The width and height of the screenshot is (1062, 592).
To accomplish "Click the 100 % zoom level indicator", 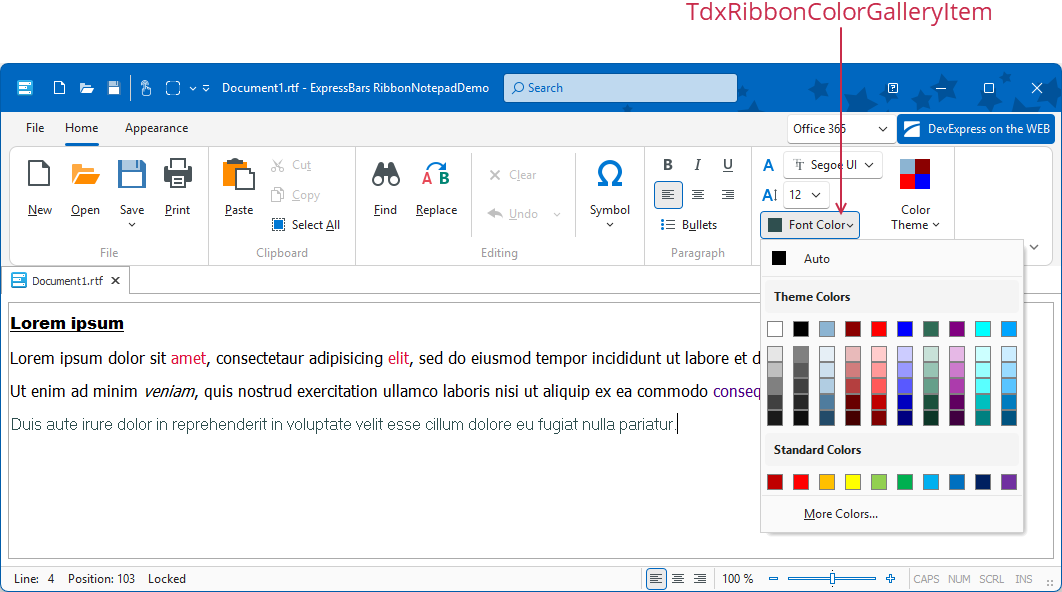I will 738,578.
